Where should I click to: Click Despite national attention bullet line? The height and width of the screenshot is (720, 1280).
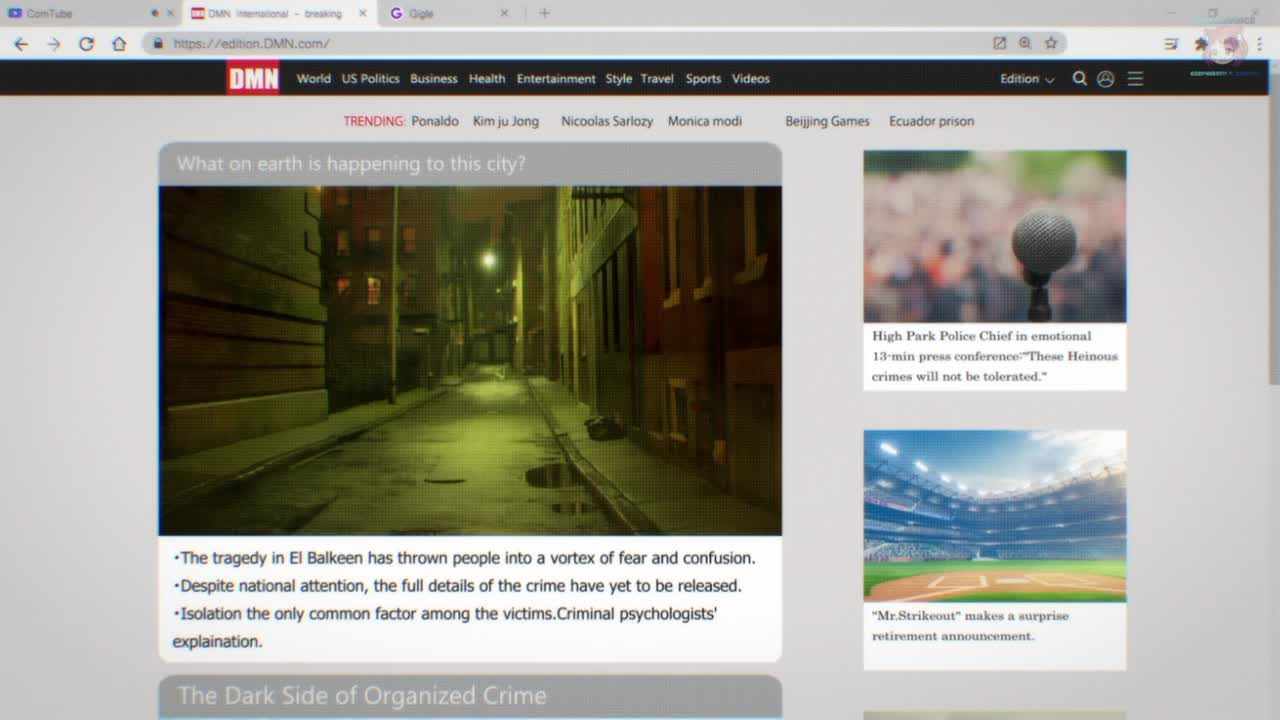[x=458, y=586]
